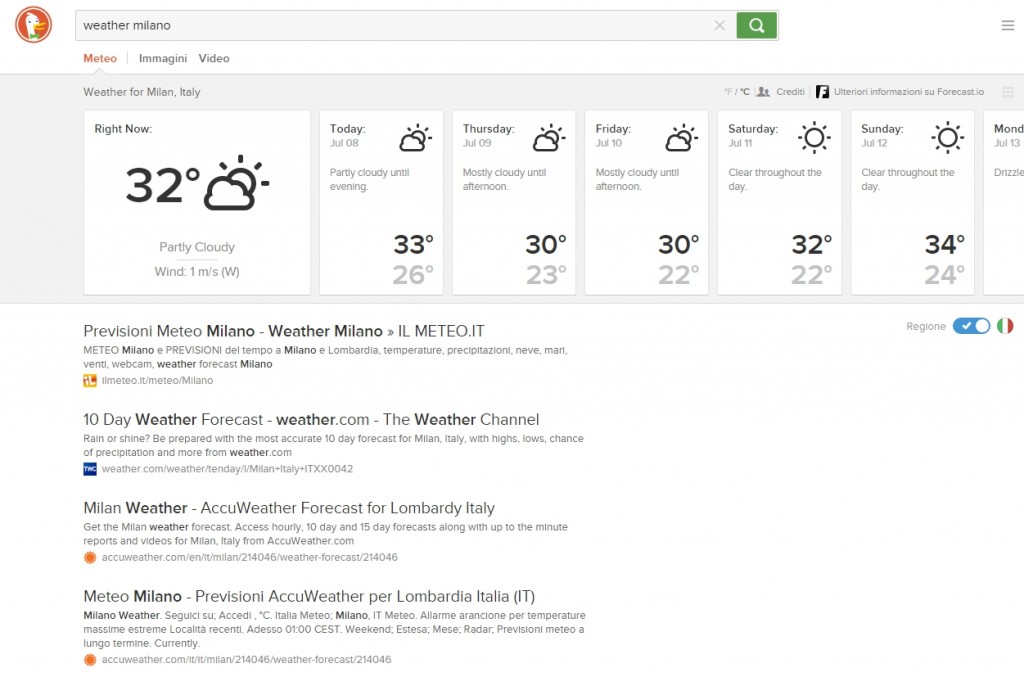Viewport: 1024px width, 677px height.
Task: Click the green search magnifier button
Action: coord(756,25)
